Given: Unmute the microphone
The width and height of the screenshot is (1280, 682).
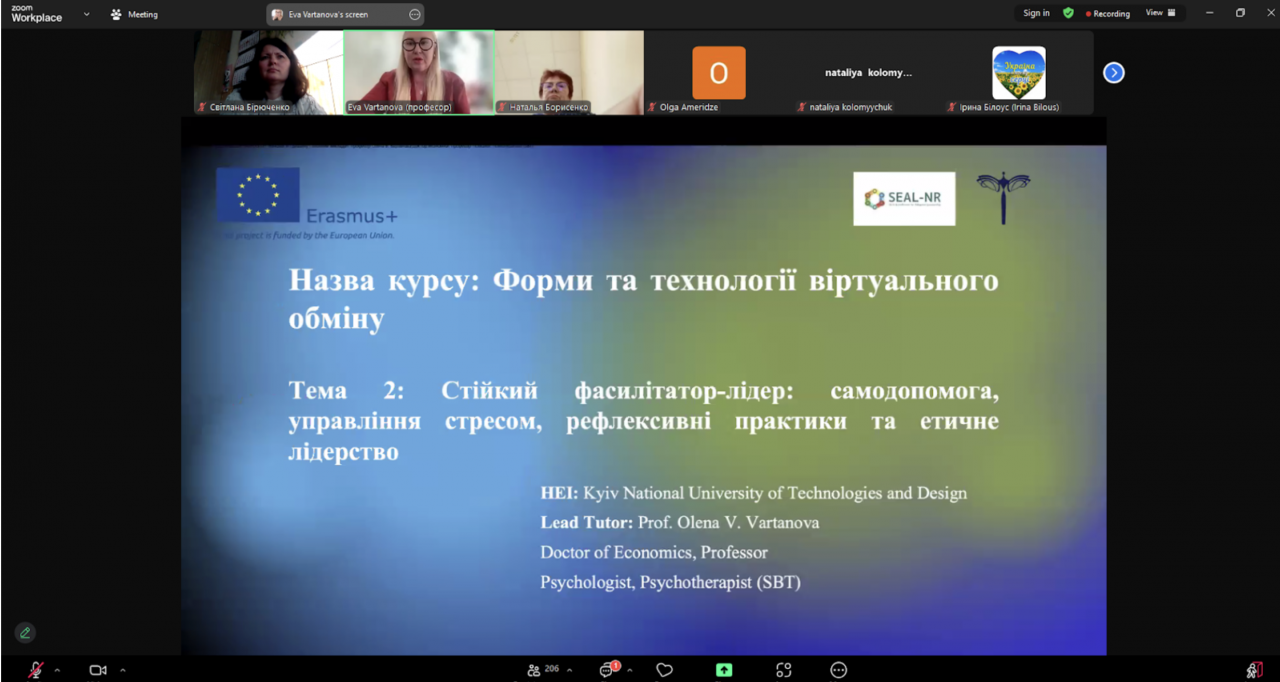Looking at the screenshot, I should tap(36, 670).
